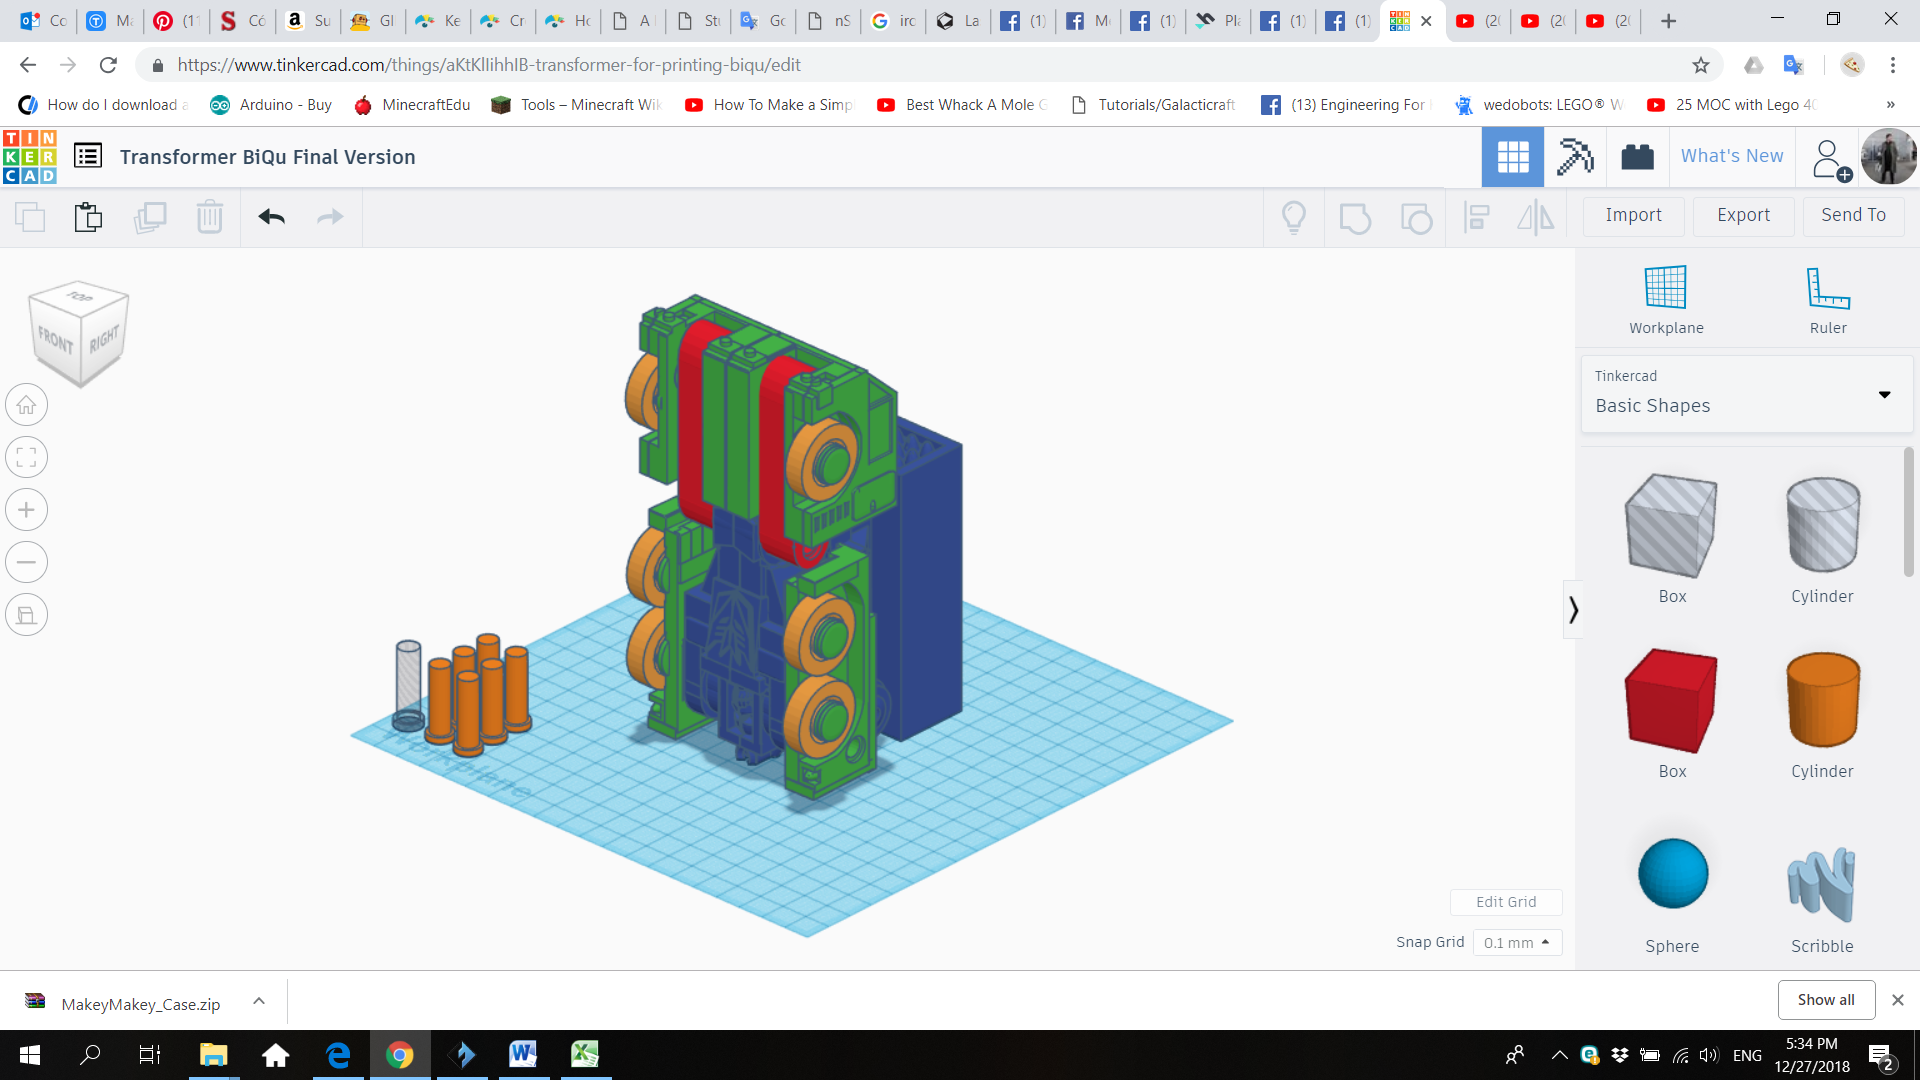Open Microsoft Word from the taskbar
Screen dimensions: 1920x1080
[522, 1054]
